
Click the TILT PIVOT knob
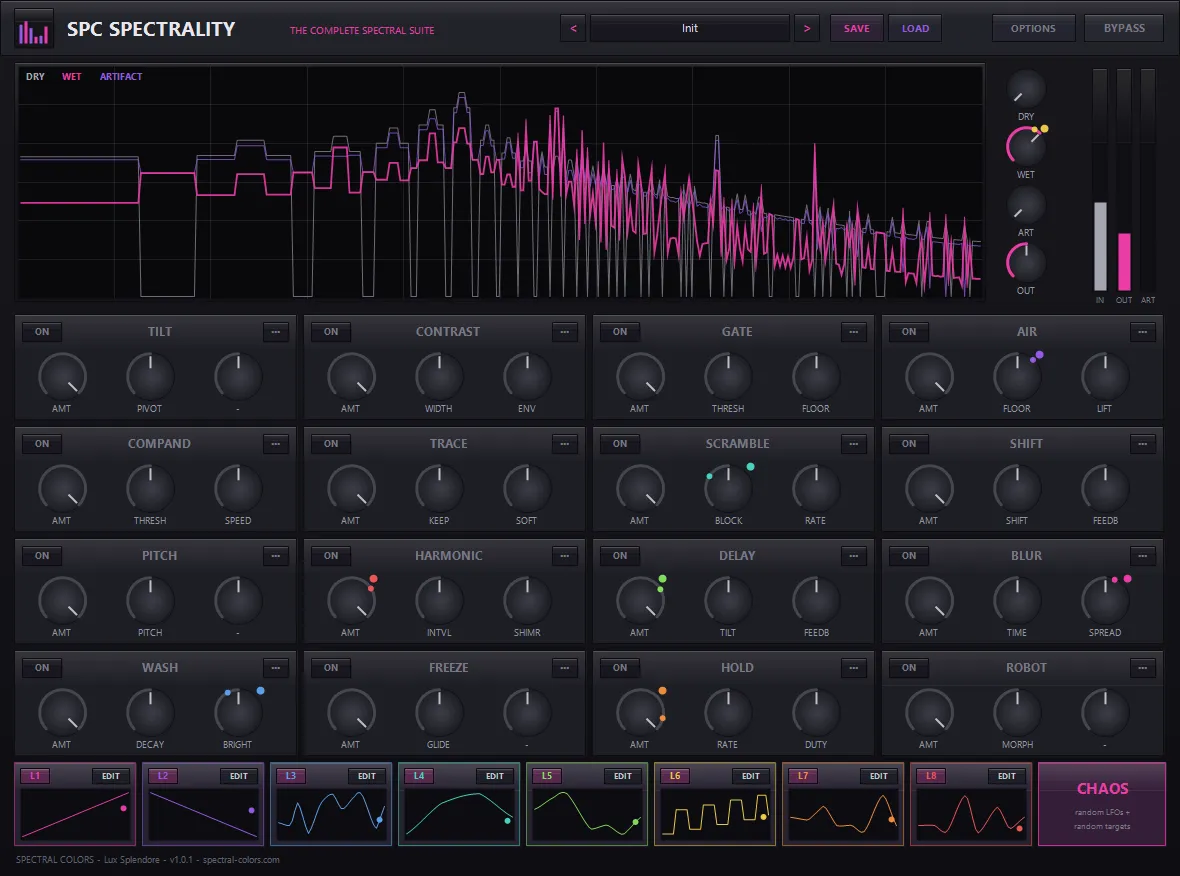click(151, 376)
